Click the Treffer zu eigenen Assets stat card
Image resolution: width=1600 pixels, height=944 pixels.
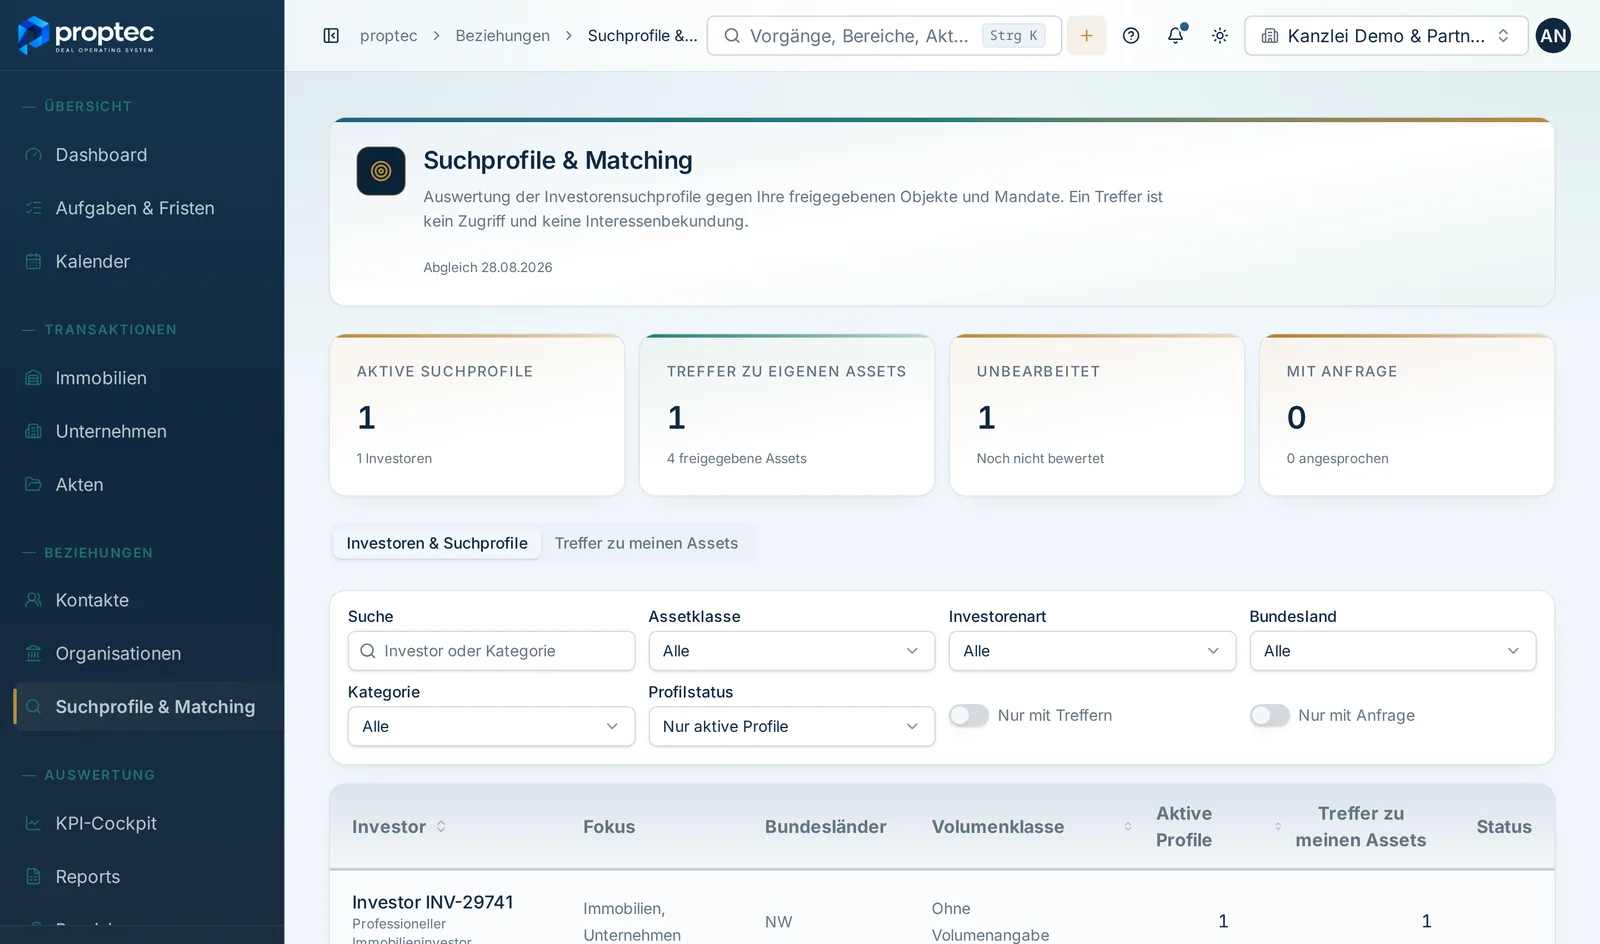click(787, 415)
